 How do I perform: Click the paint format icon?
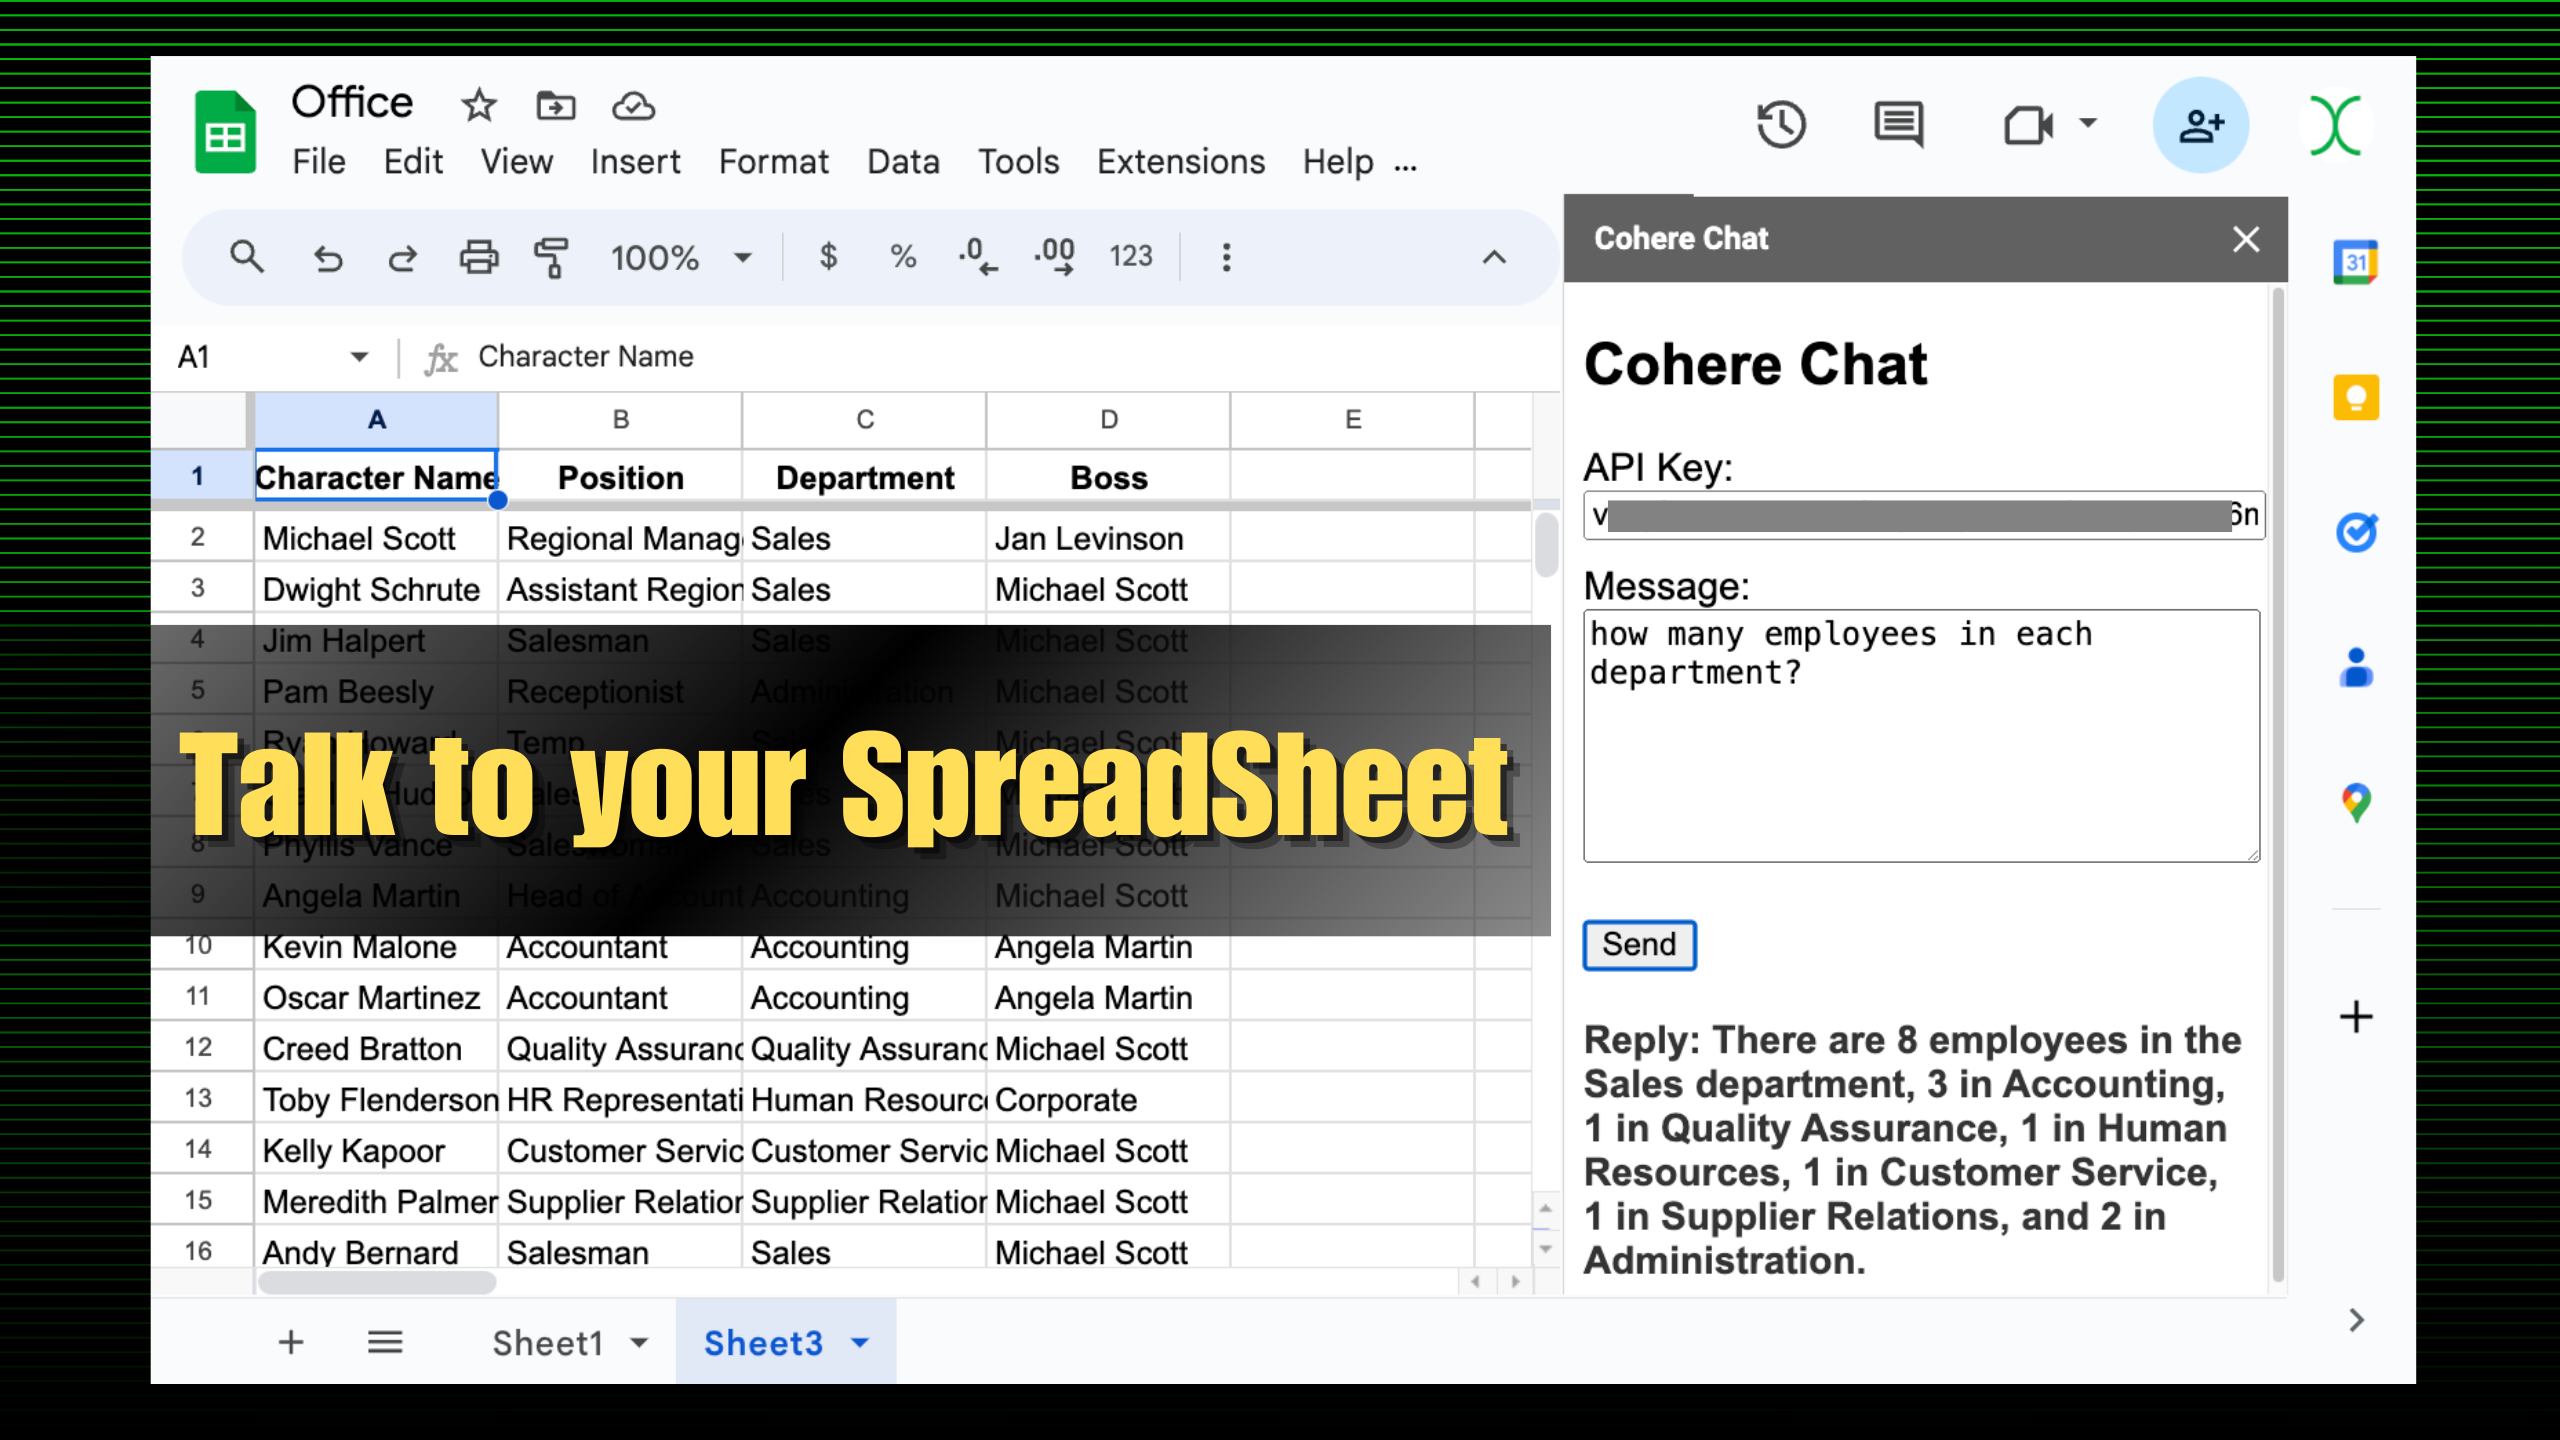554,255
